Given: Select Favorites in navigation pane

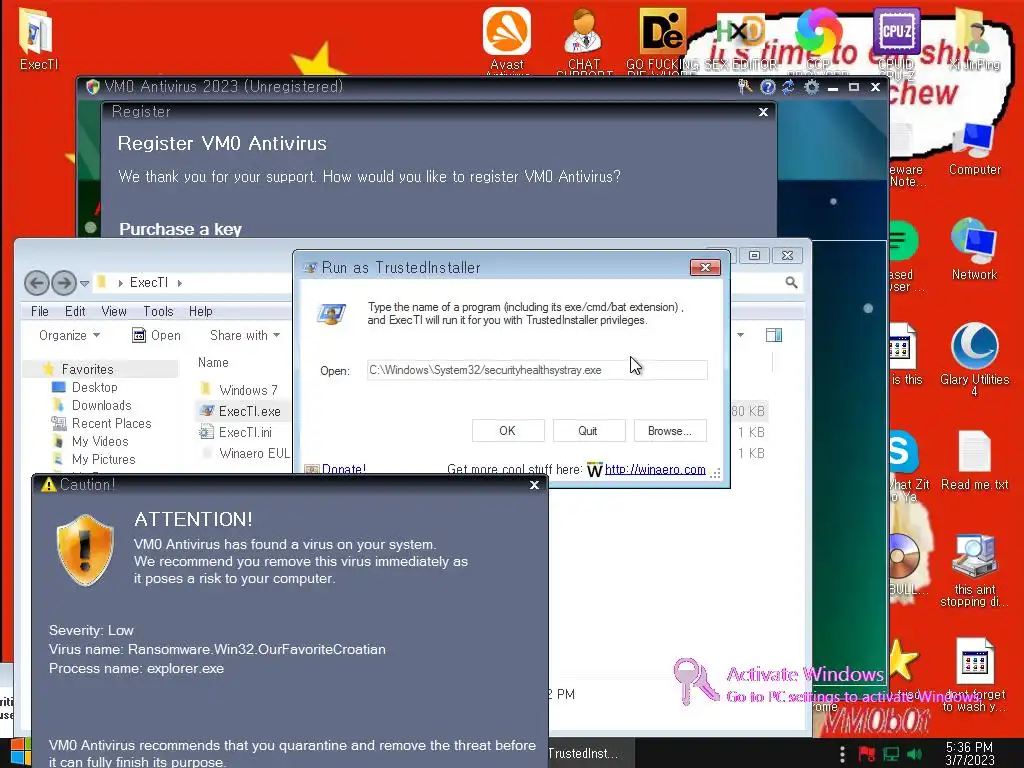Looking at the screenshot, I should click(88, 369).
